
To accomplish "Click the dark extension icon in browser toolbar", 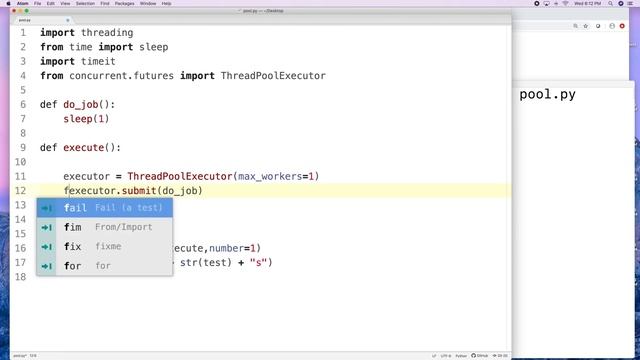I will tap(598, 26).
